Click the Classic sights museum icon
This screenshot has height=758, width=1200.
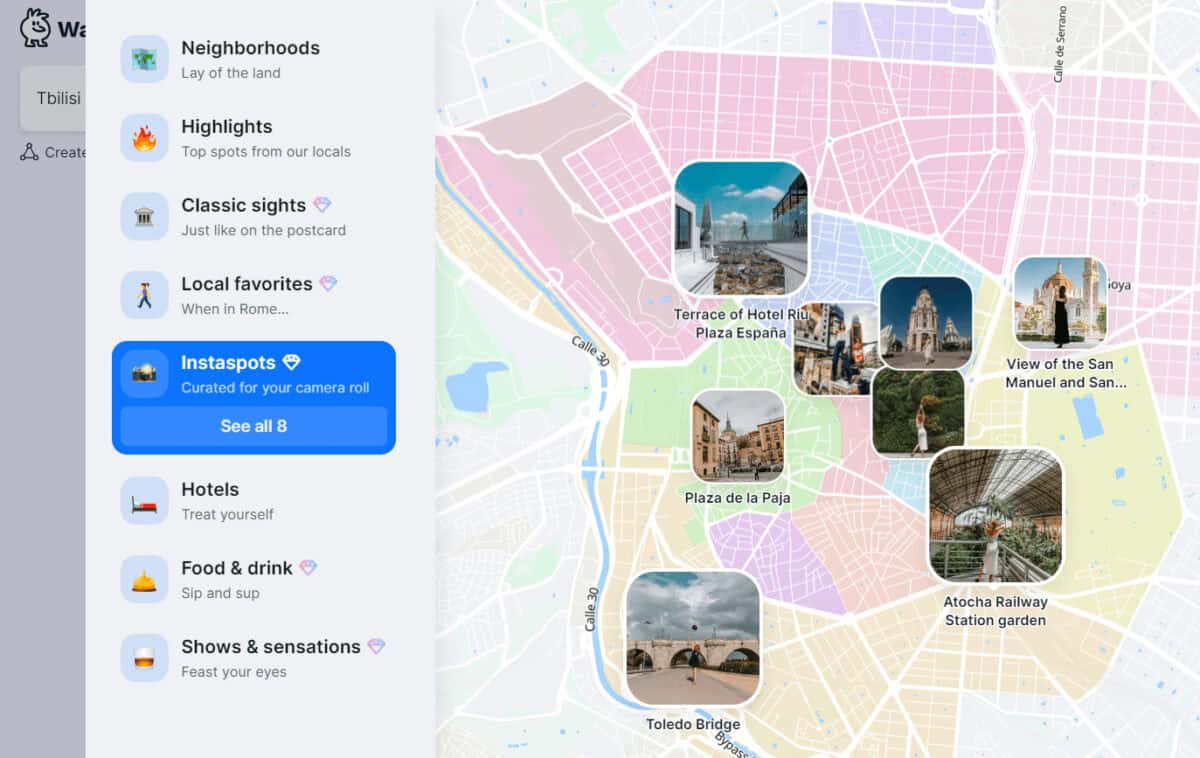(x=144, y=216)
